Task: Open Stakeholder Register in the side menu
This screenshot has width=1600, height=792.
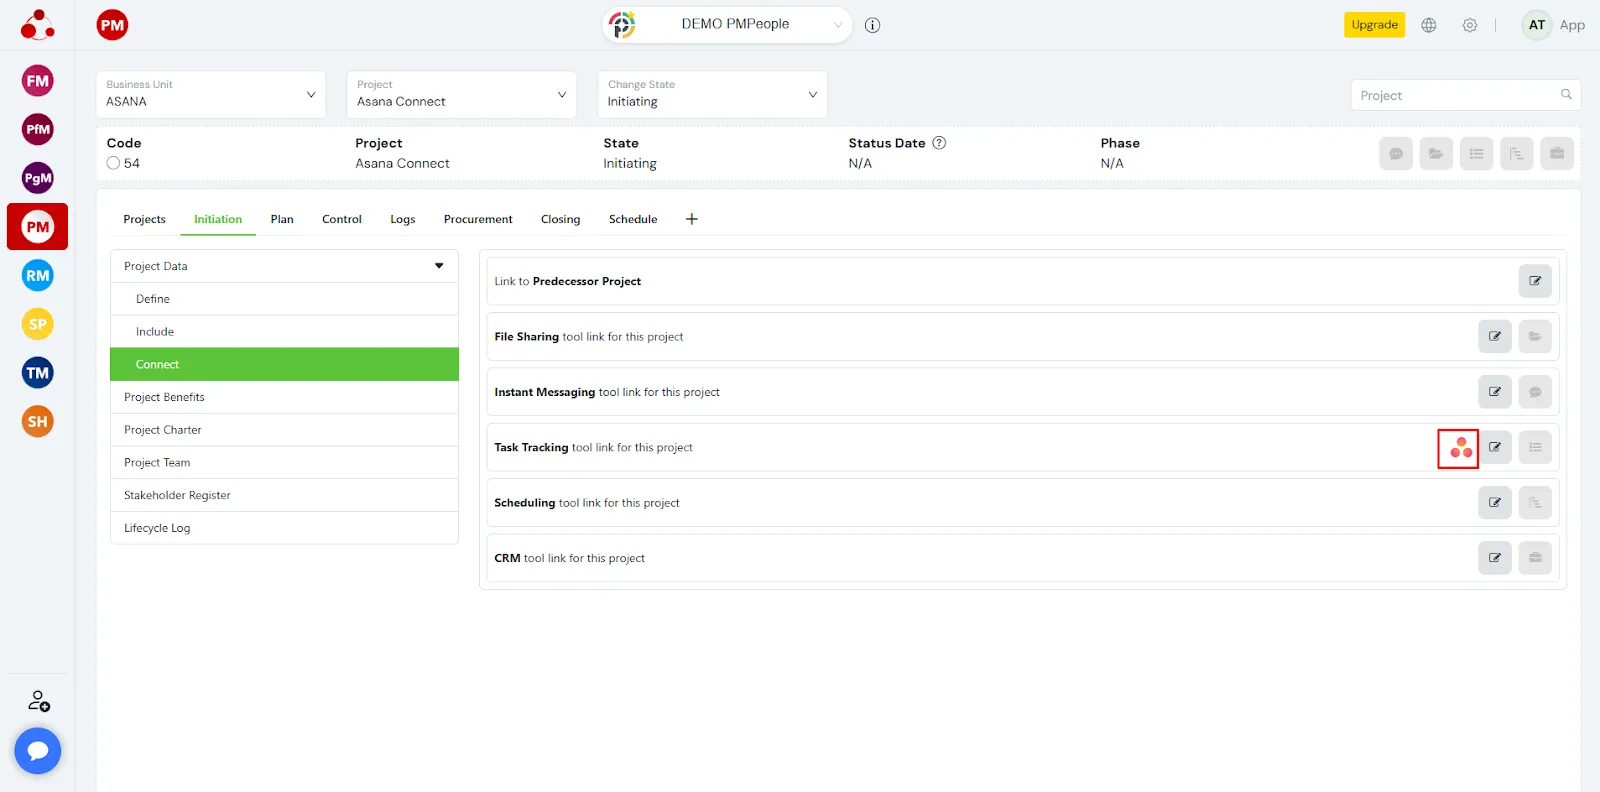Action: click(177, 495)
